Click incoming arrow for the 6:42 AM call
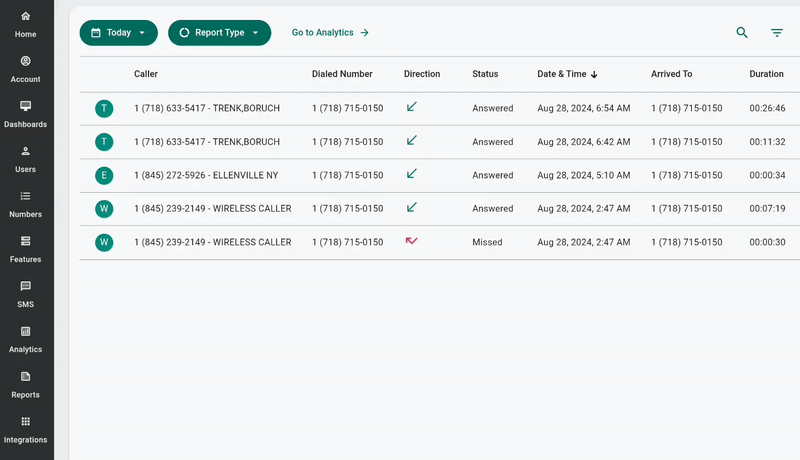Screen dimensions: 800x460 coord(412,140)
